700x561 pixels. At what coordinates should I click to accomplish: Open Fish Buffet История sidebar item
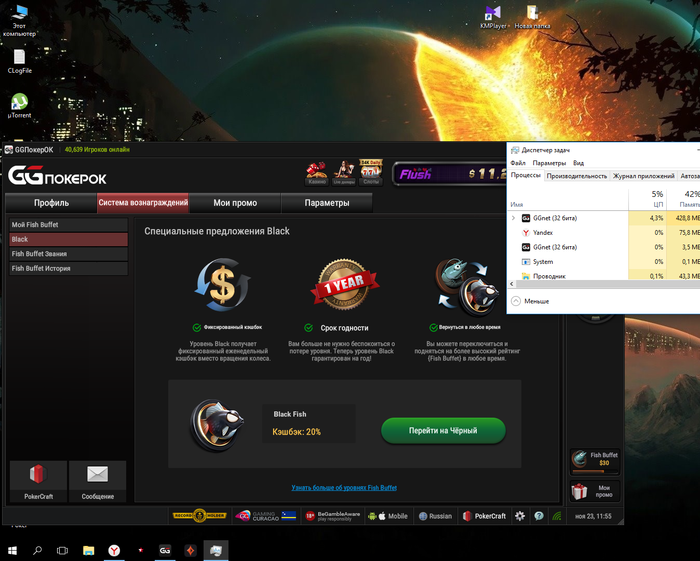pyautogui.click(x=69, y=268)
